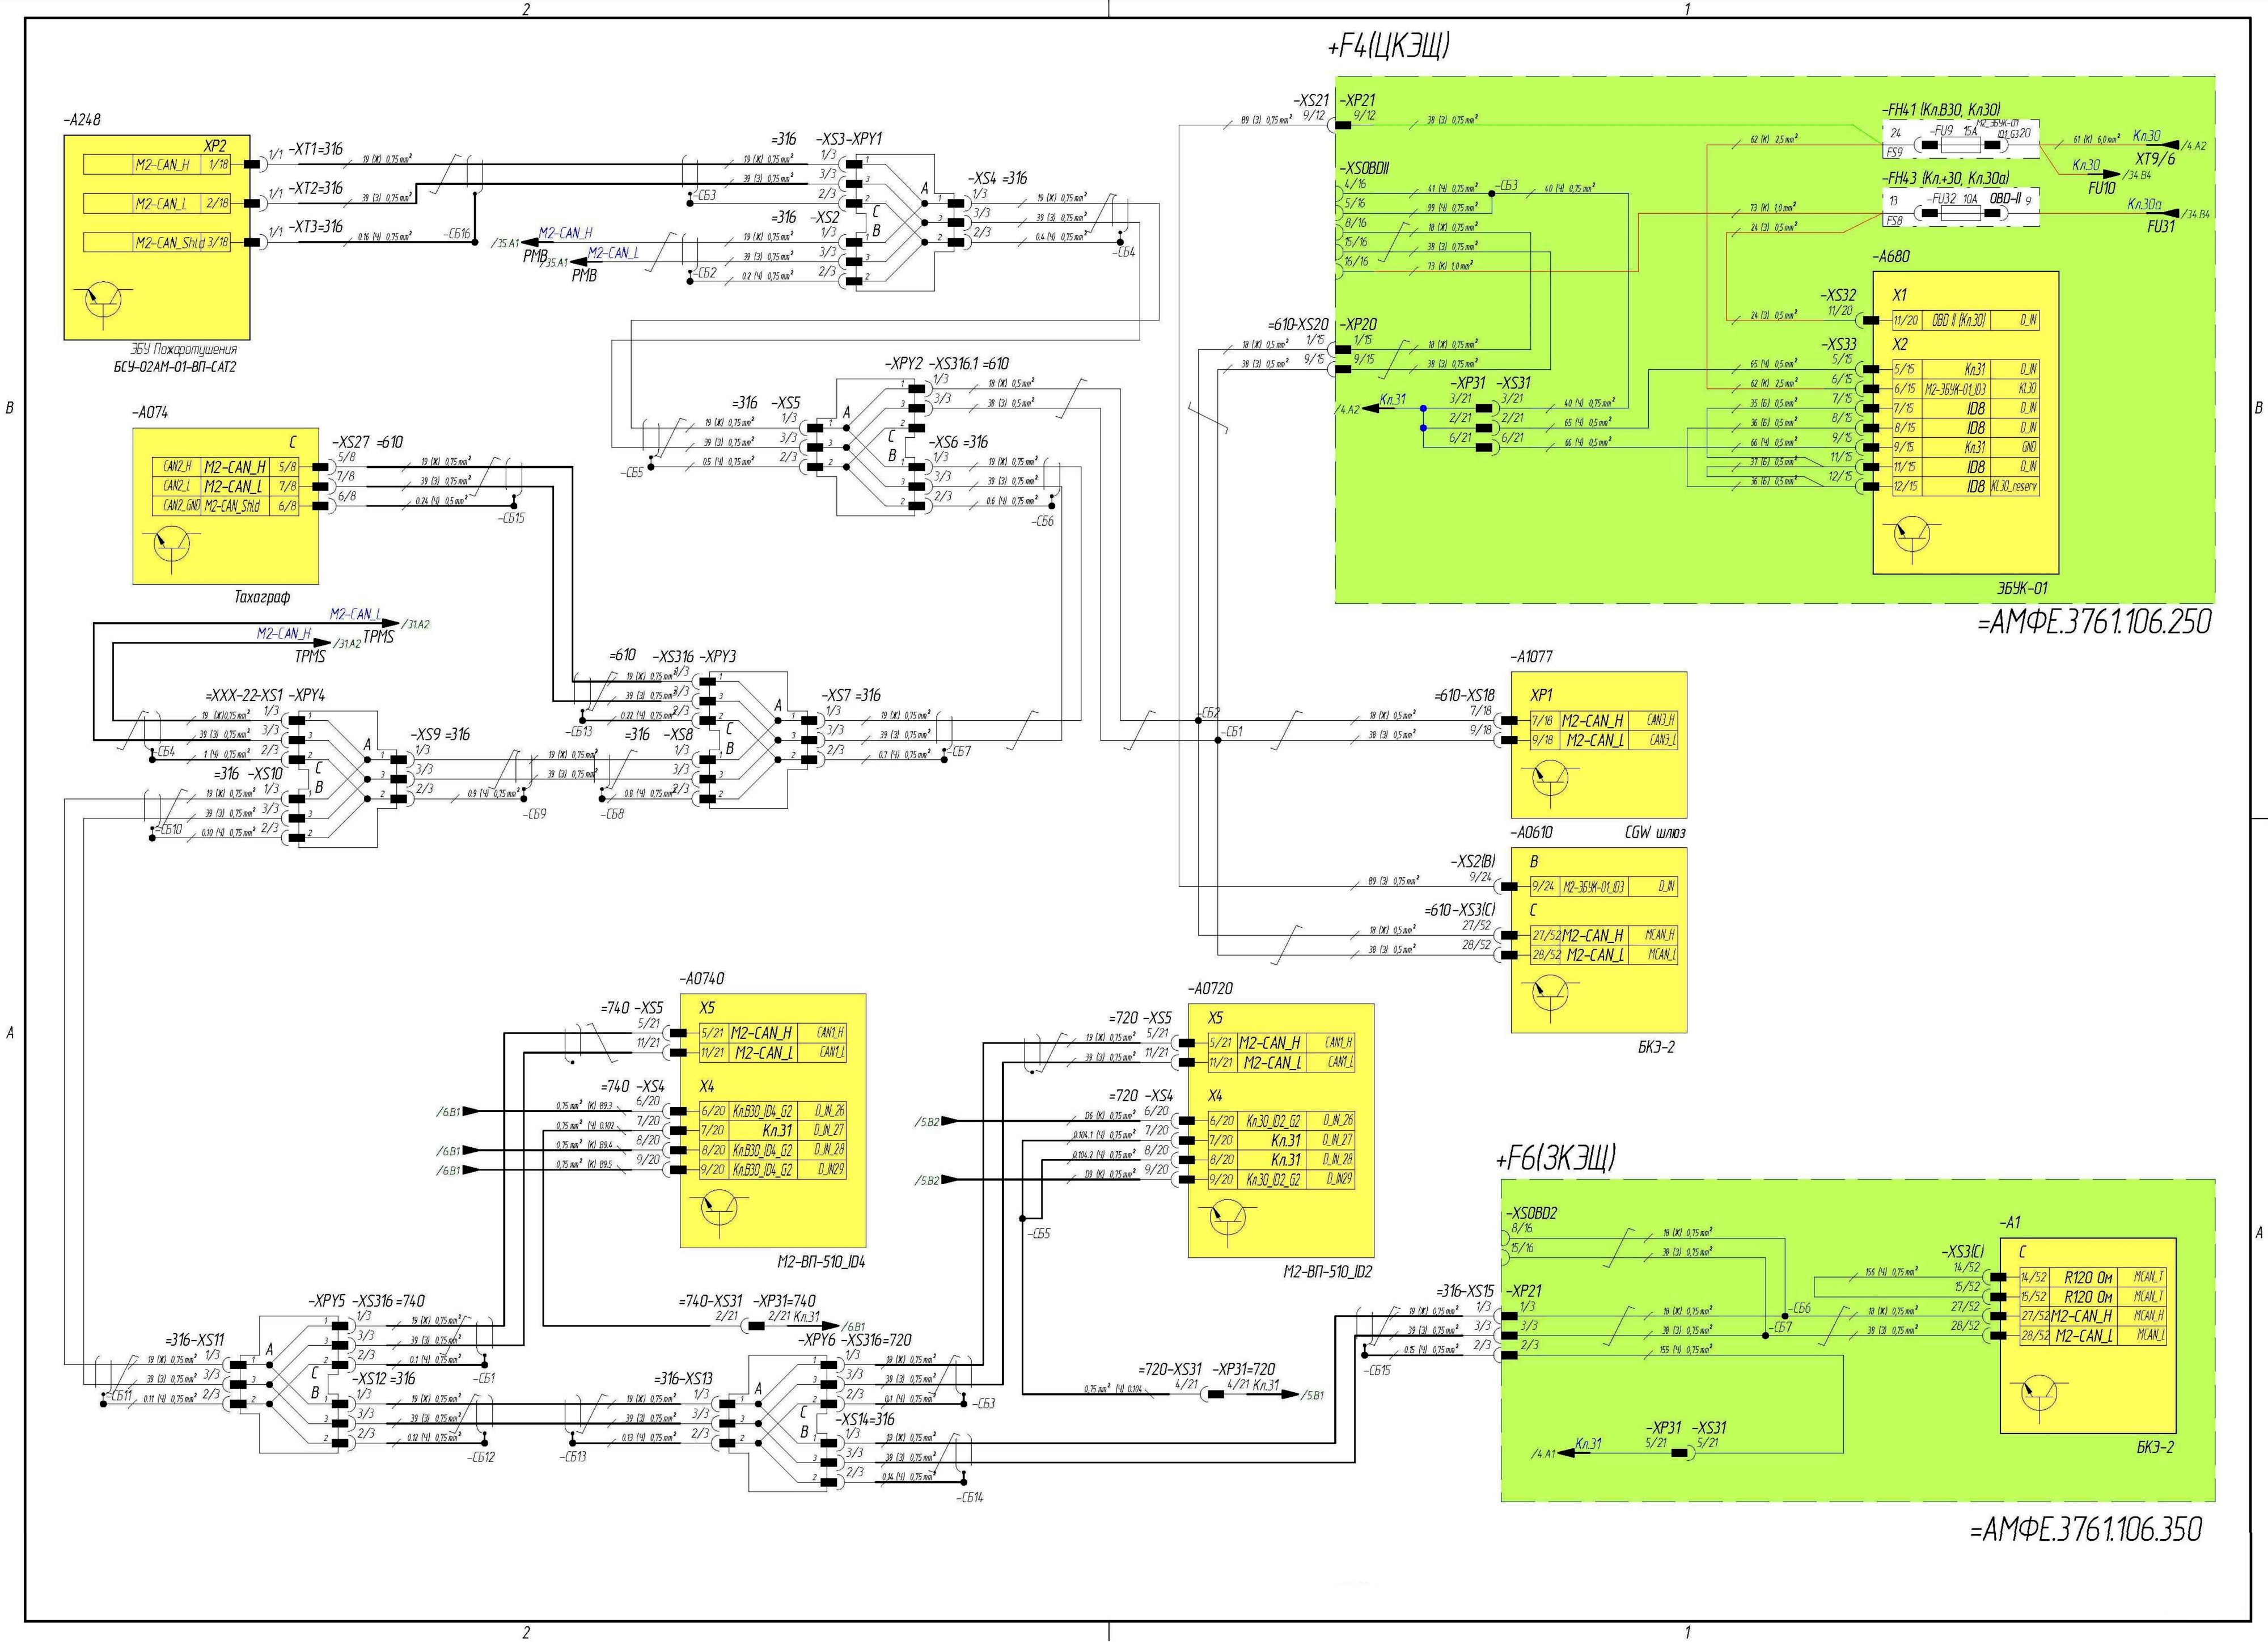Click the -СБ15 splice label near Тахограф
Image resolution: width=2268 pixels, height=1644 pixels.
click(x=510, y=518)
